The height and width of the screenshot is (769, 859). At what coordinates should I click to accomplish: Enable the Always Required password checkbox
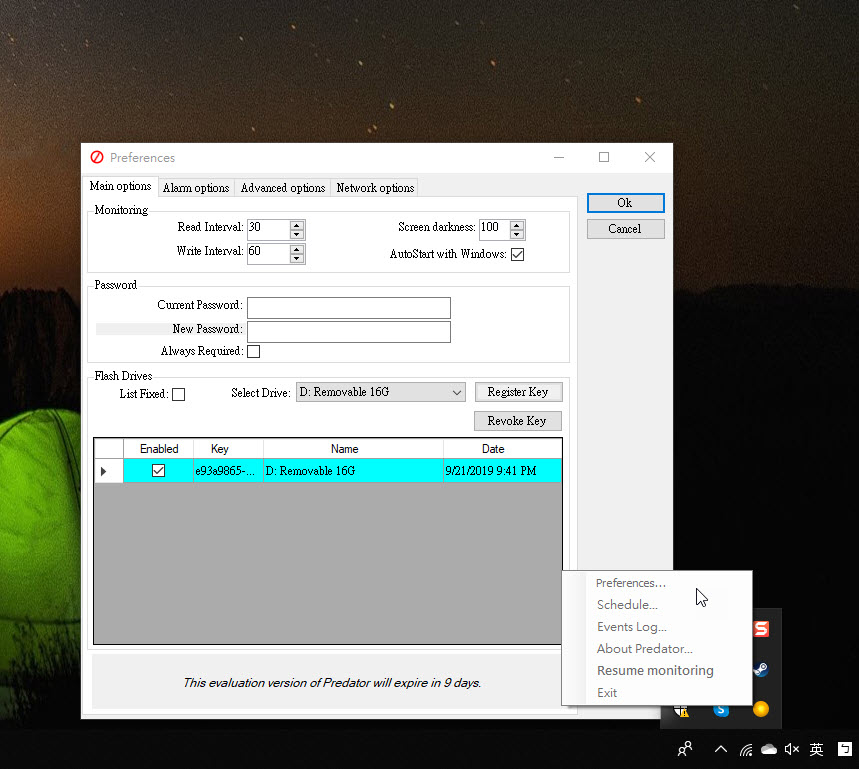[253, 352]
